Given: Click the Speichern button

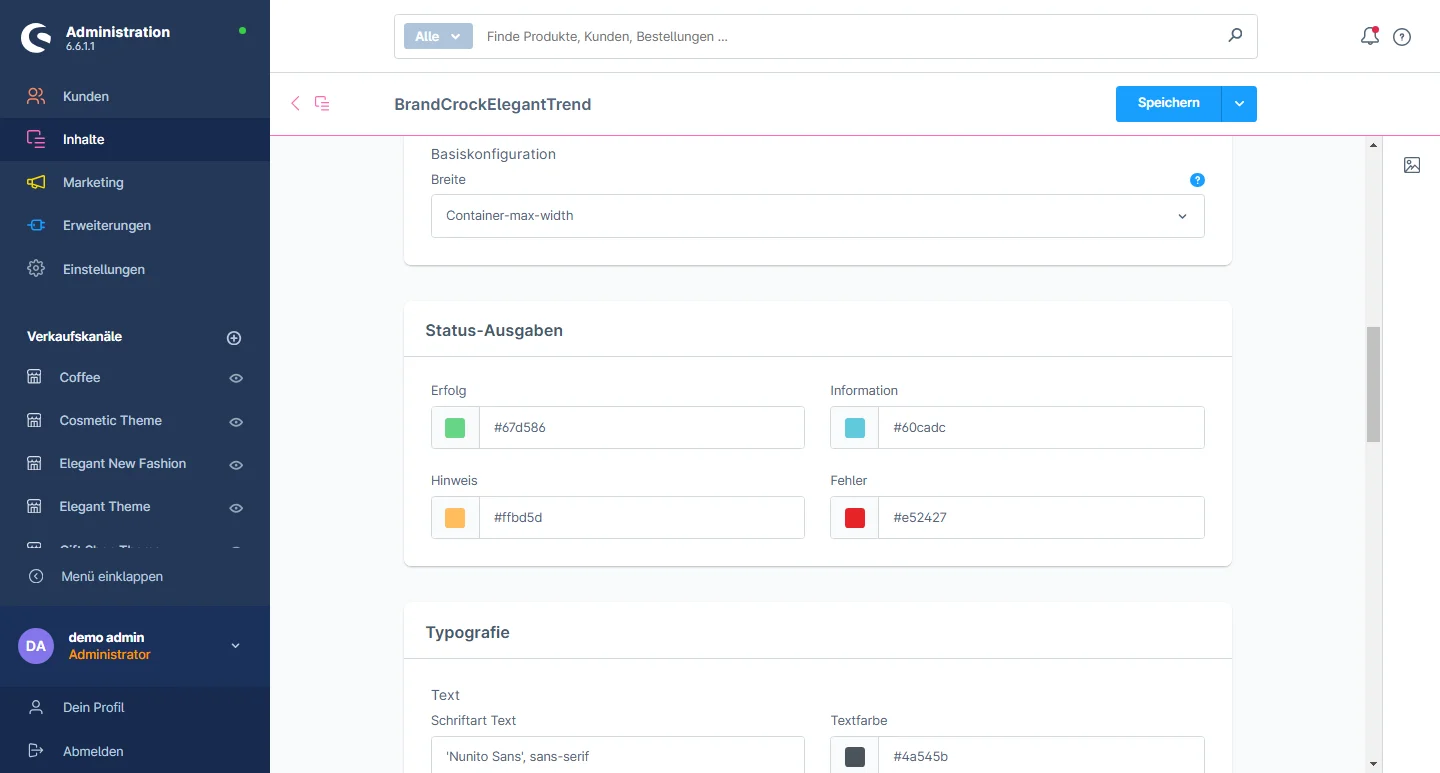Looking at the screenshot, I should [x=1168, y=104].
